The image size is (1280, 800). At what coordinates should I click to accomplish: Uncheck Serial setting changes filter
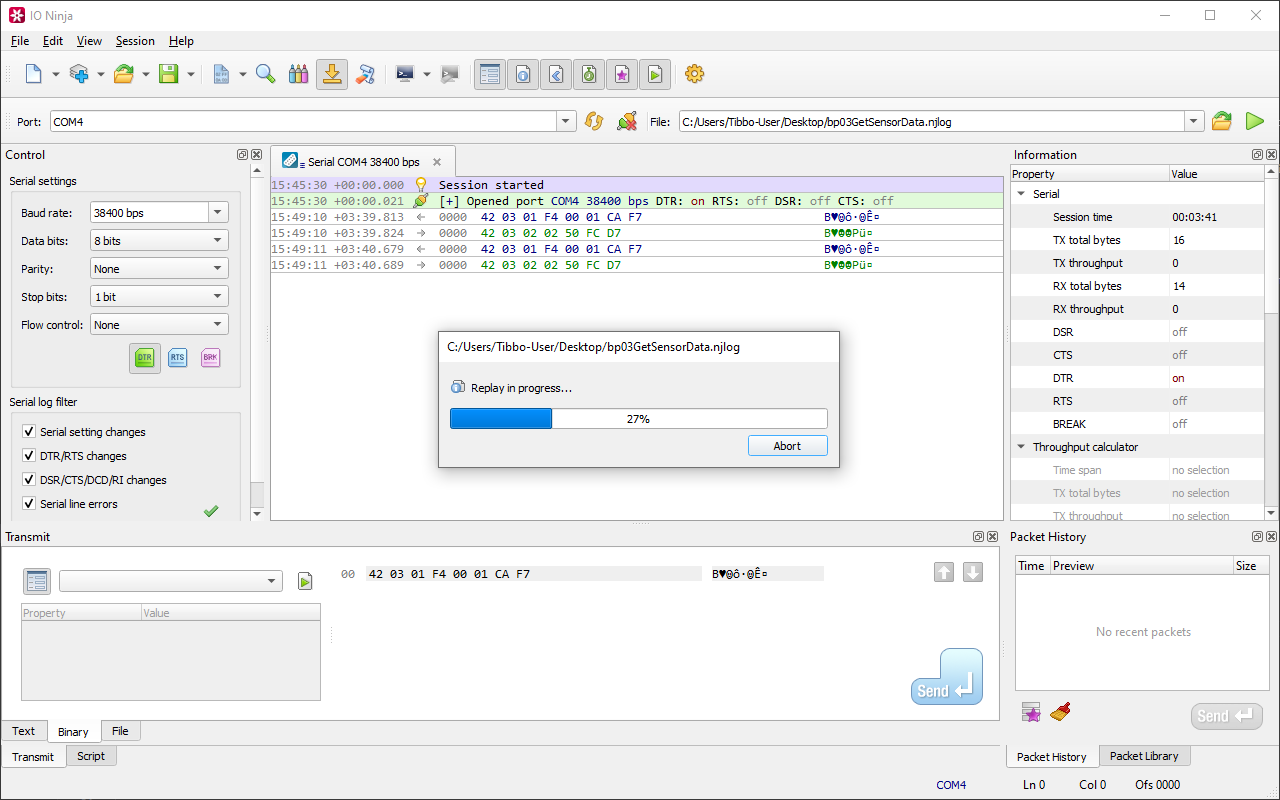click(29, 432)
